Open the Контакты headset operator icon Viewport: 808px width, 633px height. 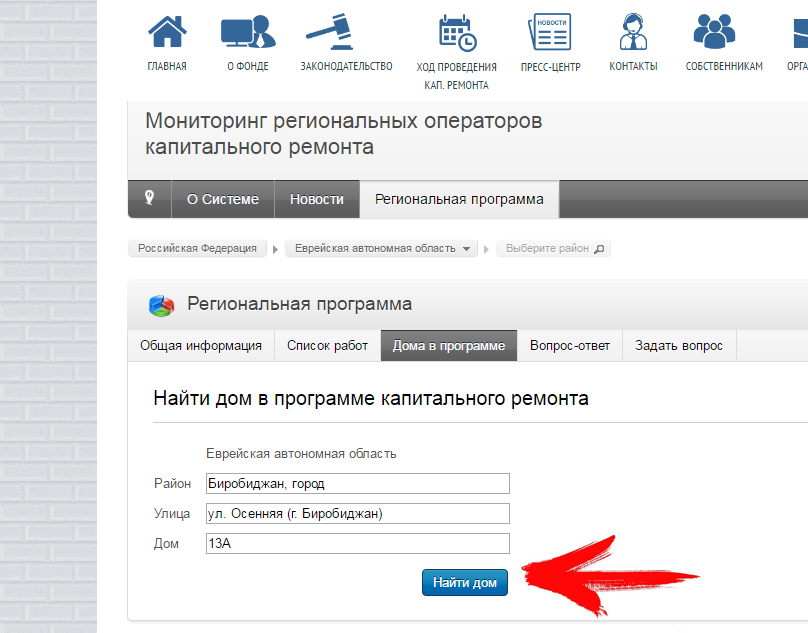[x=633, y=32]
